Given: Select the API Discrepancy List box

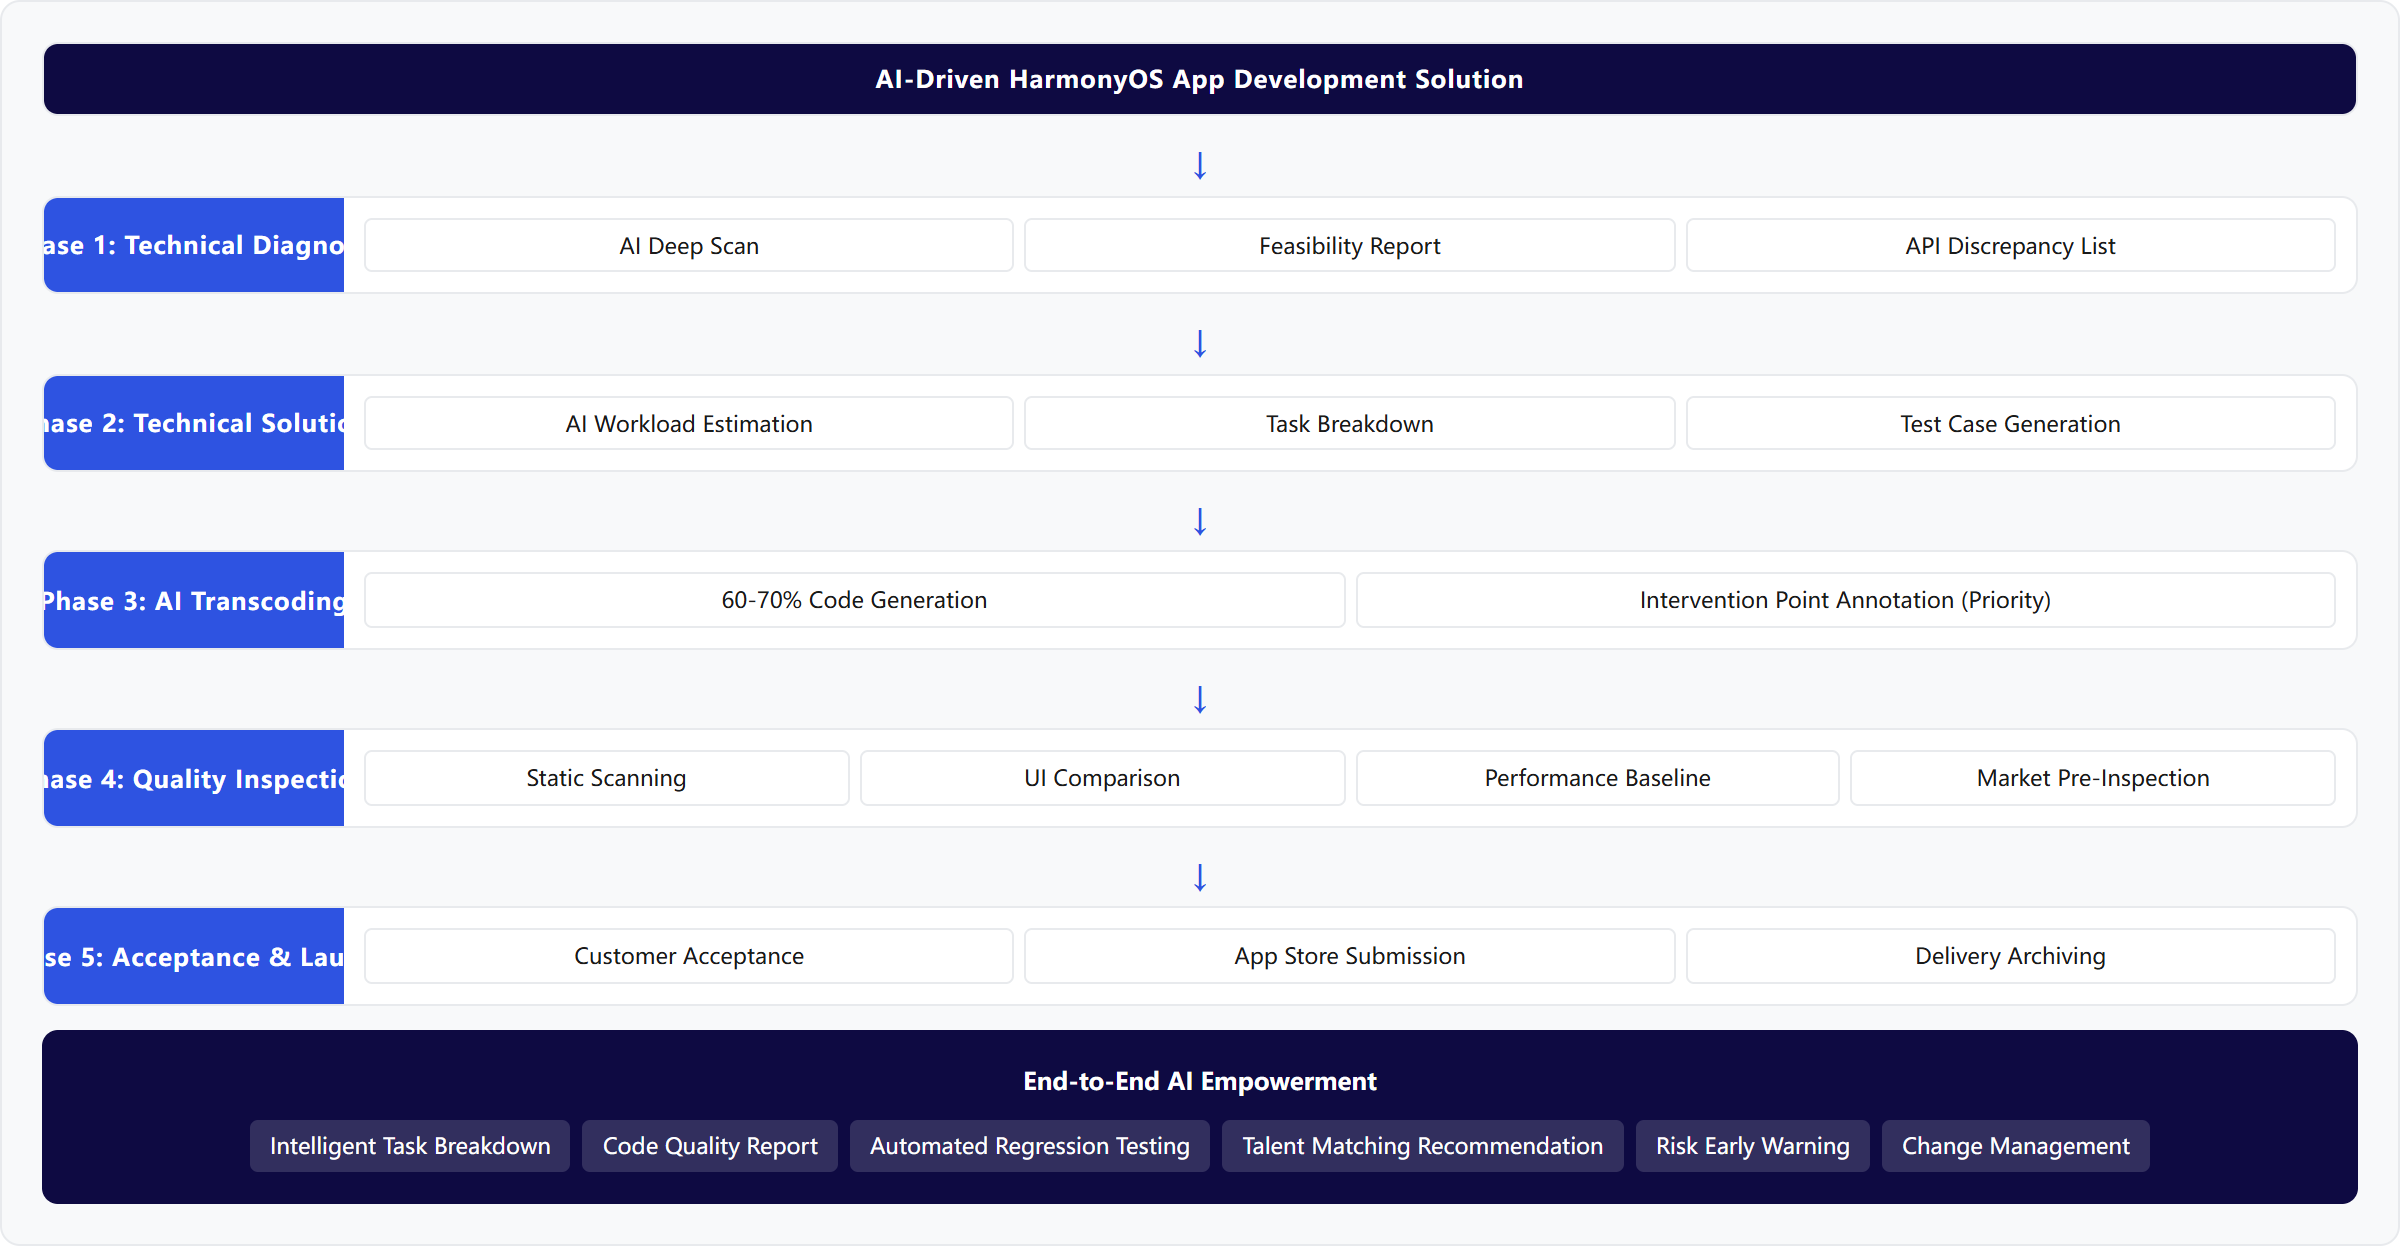Looking at the screenshot, I should (x=2010, y=245).
